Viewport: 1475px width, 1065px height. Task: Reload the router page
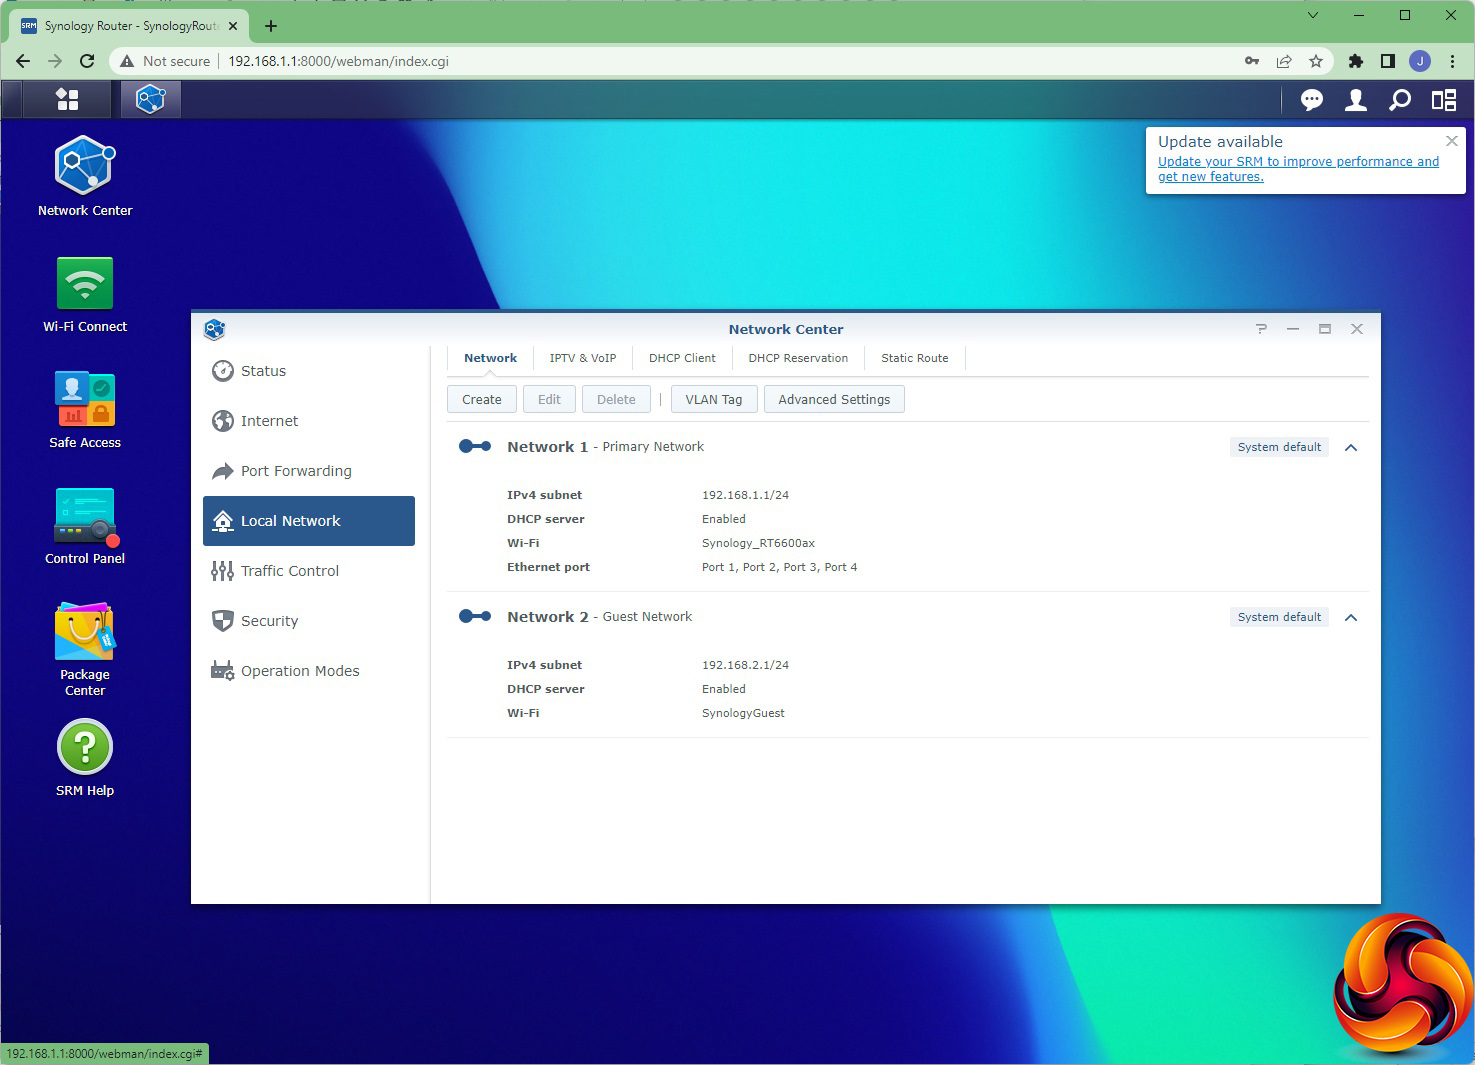[87, 61]
